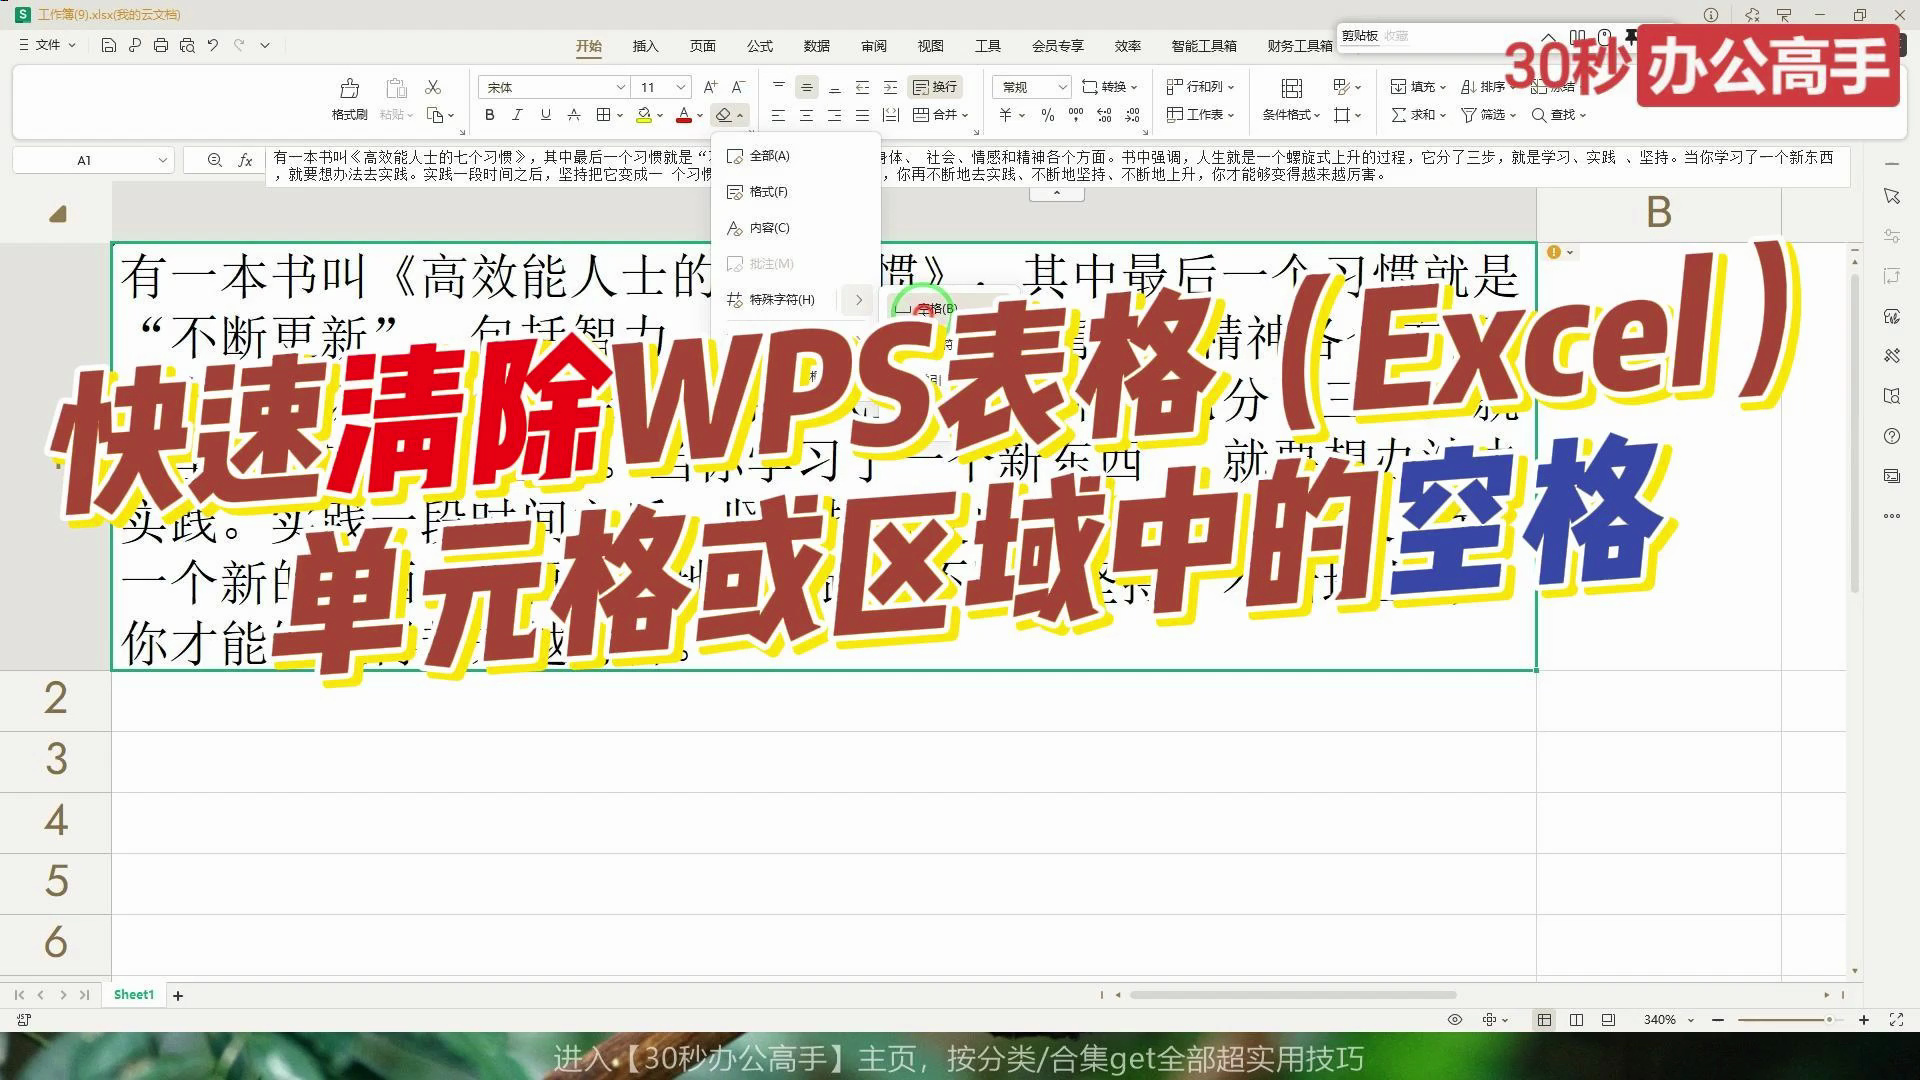Click the Decrease font size icon
This screenshot has height=1080, width=1920.
(x=738, y=87)
